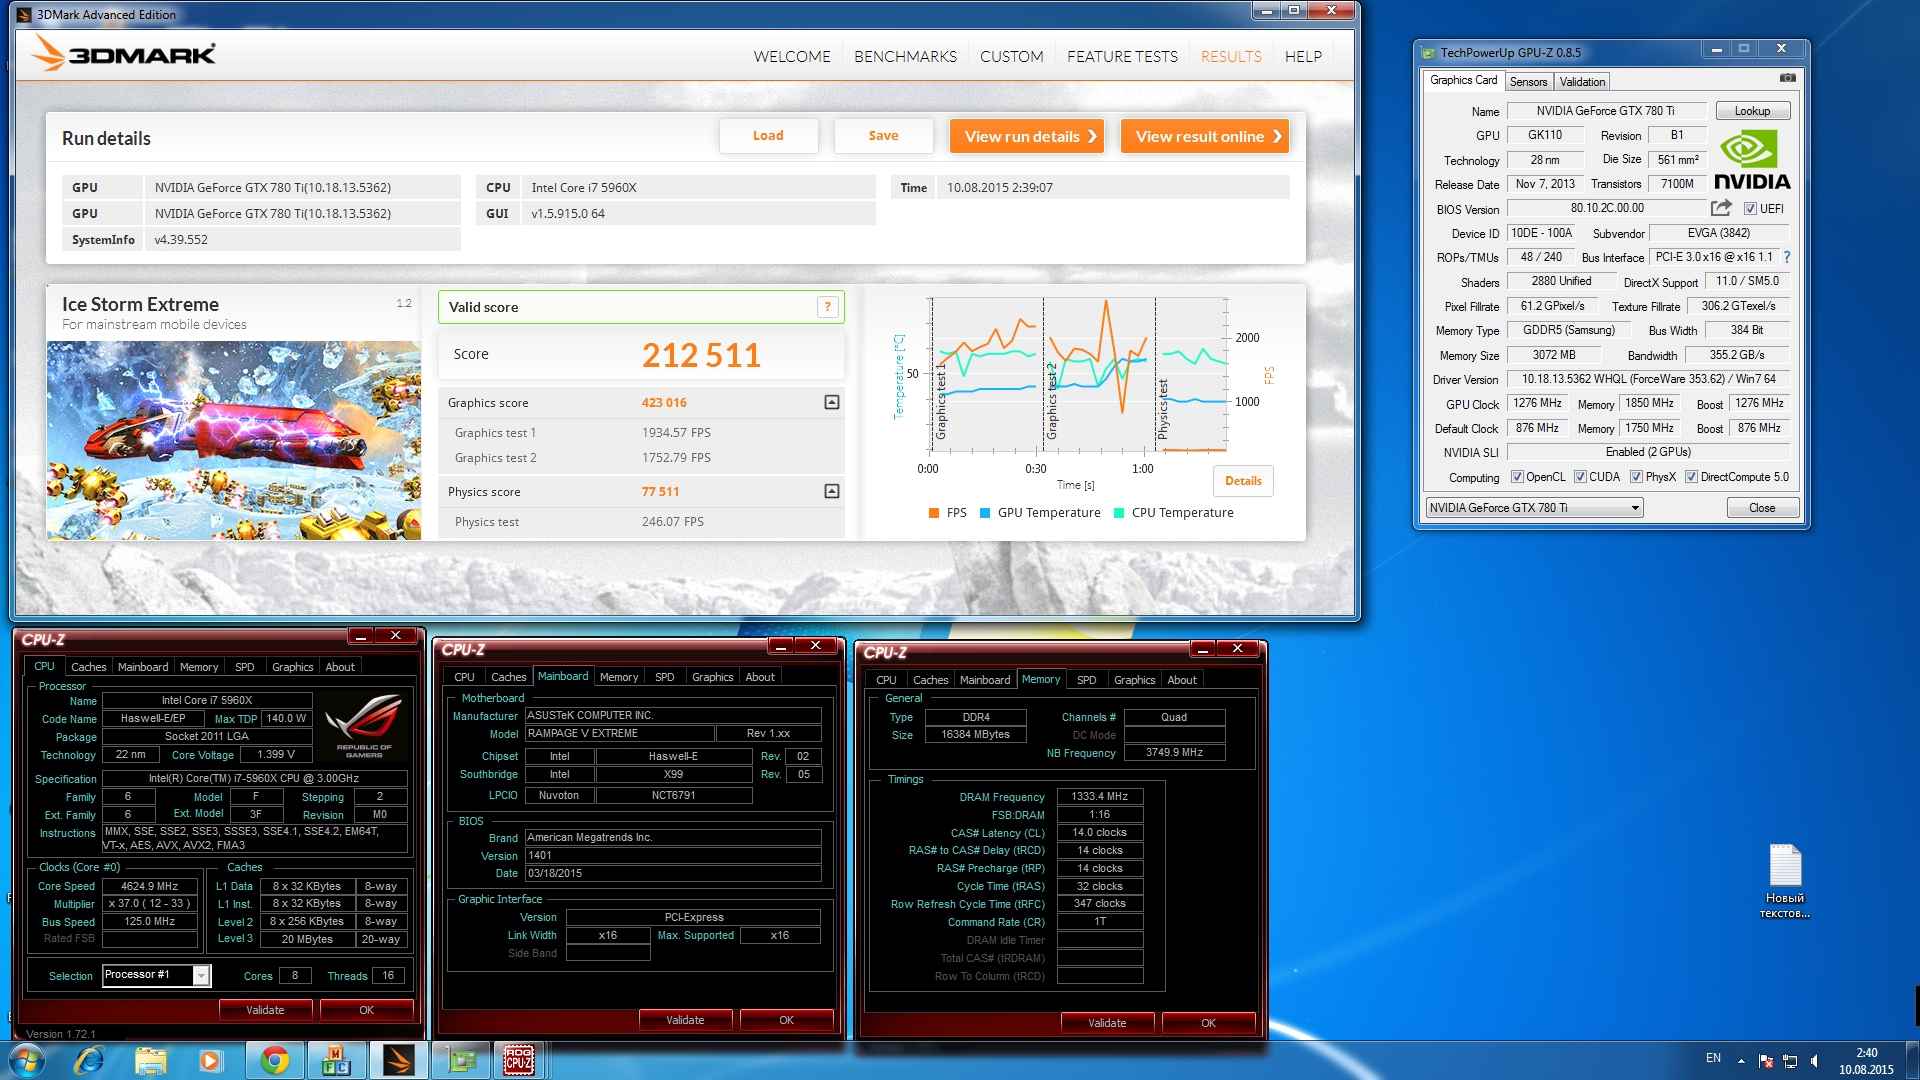Open the About tab in CPU-Z Mainboard window

760,677
